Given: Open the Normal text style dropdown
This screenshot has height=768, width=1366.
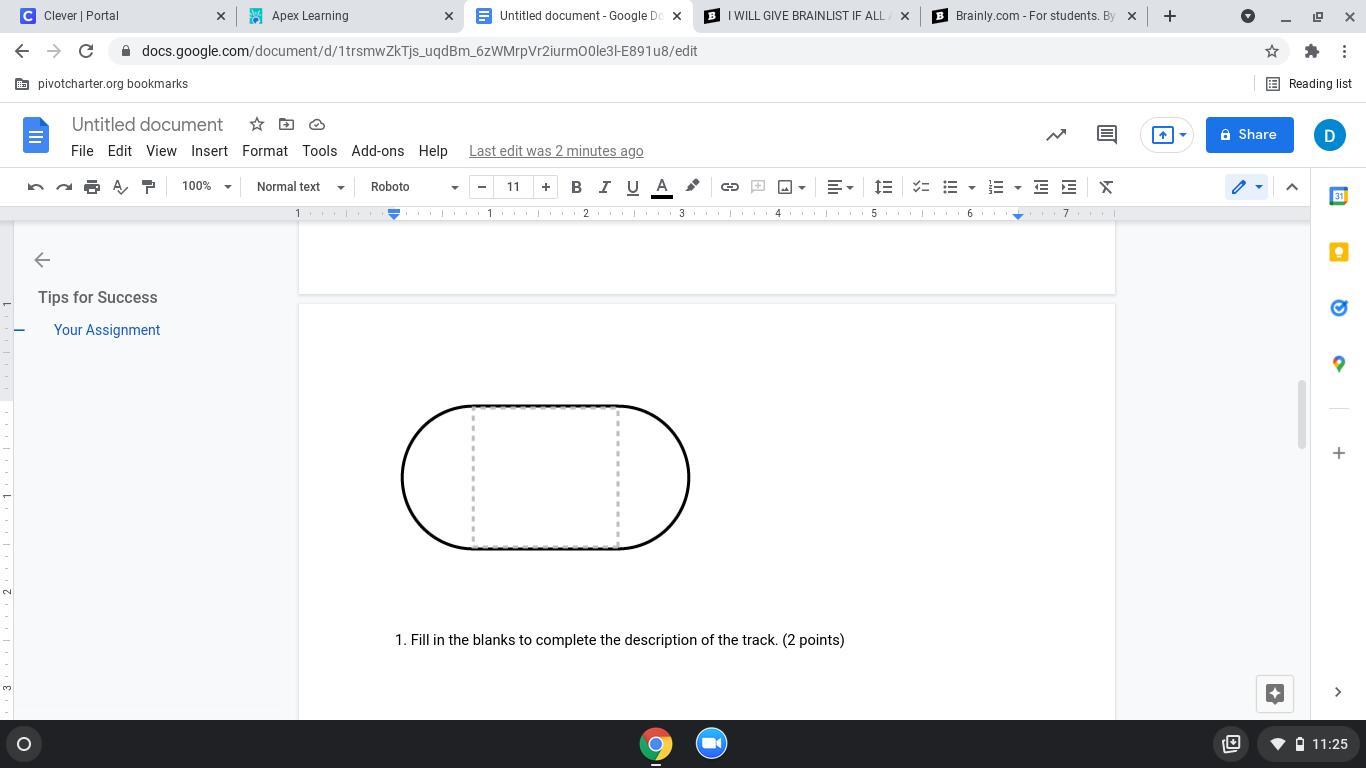Looking at the screenshot, I should pyautogui.click(x=300, y=187).
